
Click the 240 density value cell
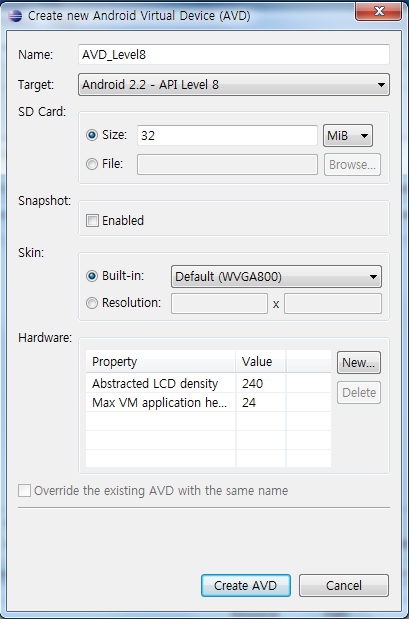[x=261, y=383]
